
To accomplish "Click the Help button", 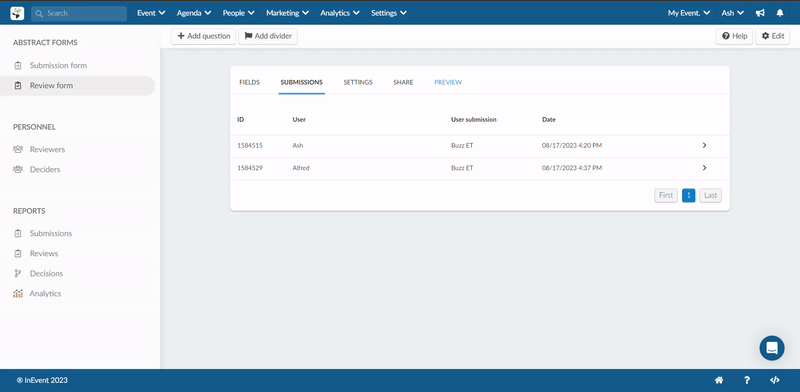I will pos(734,36).
